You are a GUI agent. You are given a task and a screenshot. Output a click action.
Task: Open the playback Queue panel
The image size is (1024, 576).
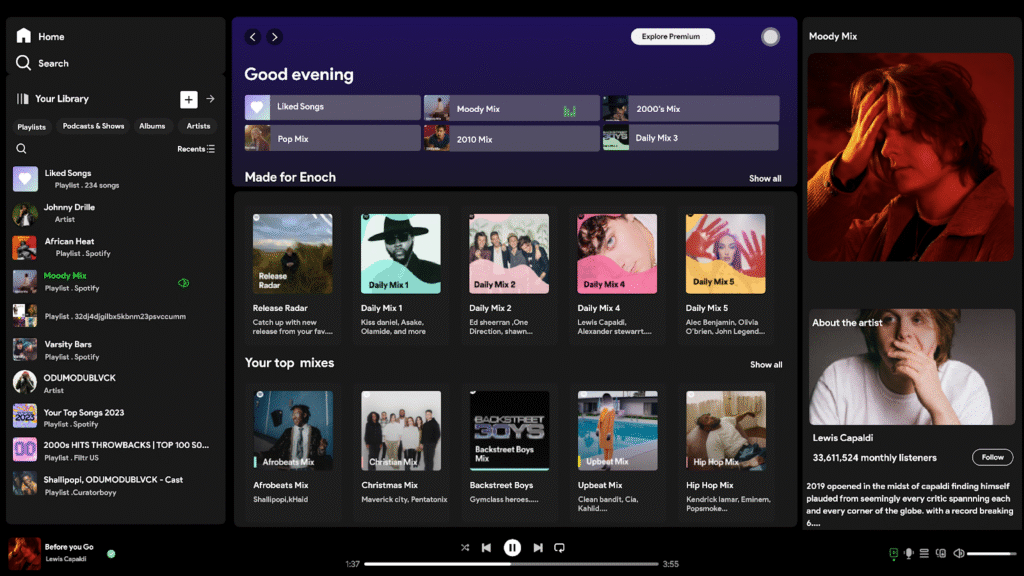(925, 552)
